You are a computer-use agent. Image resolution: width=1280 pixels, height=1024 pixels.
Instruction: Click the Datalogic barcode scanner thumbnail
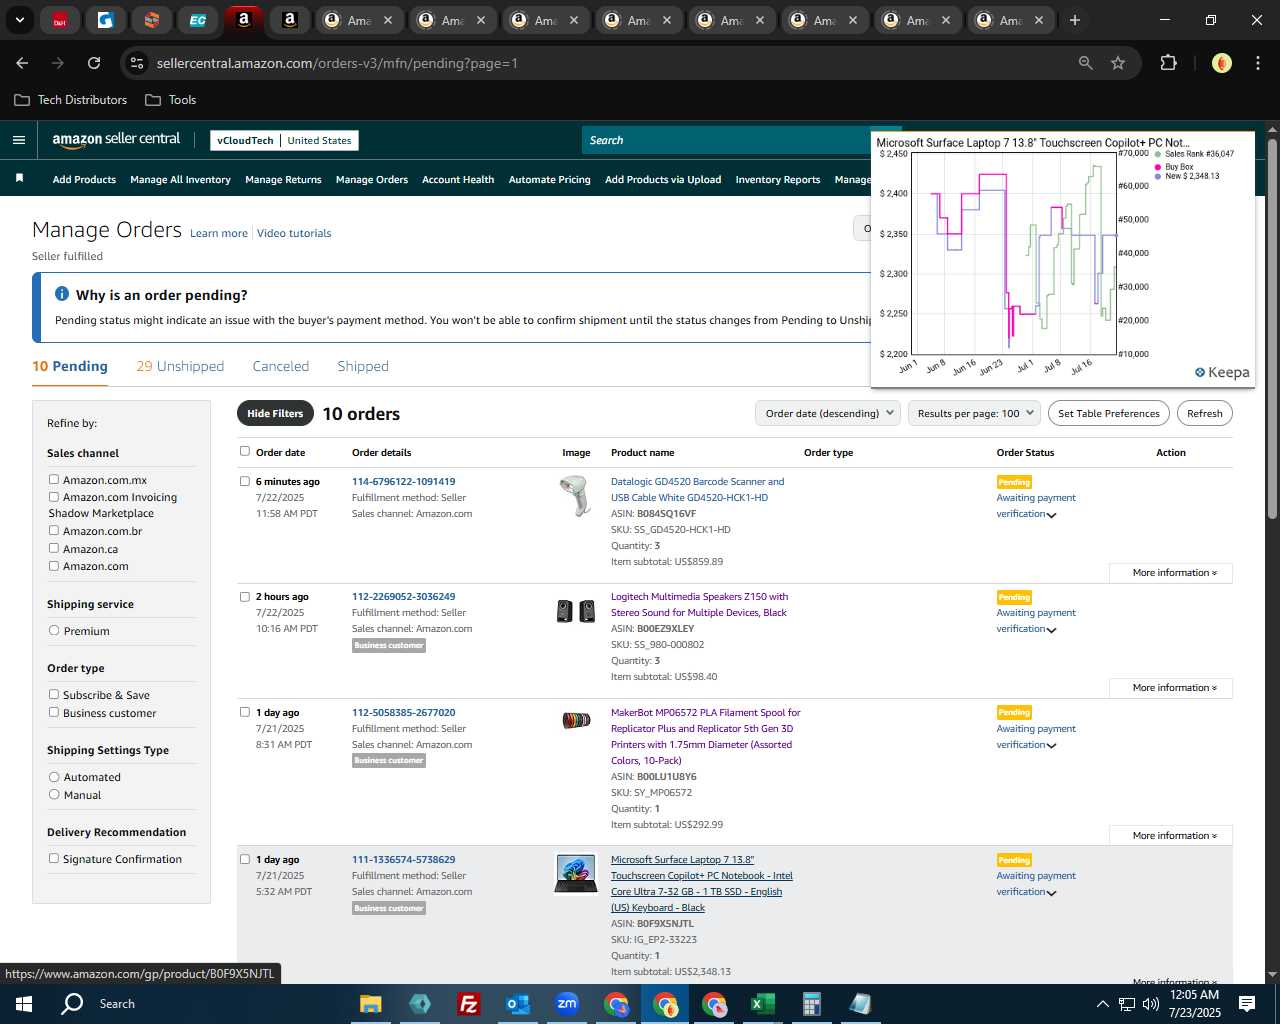[576, 496]
